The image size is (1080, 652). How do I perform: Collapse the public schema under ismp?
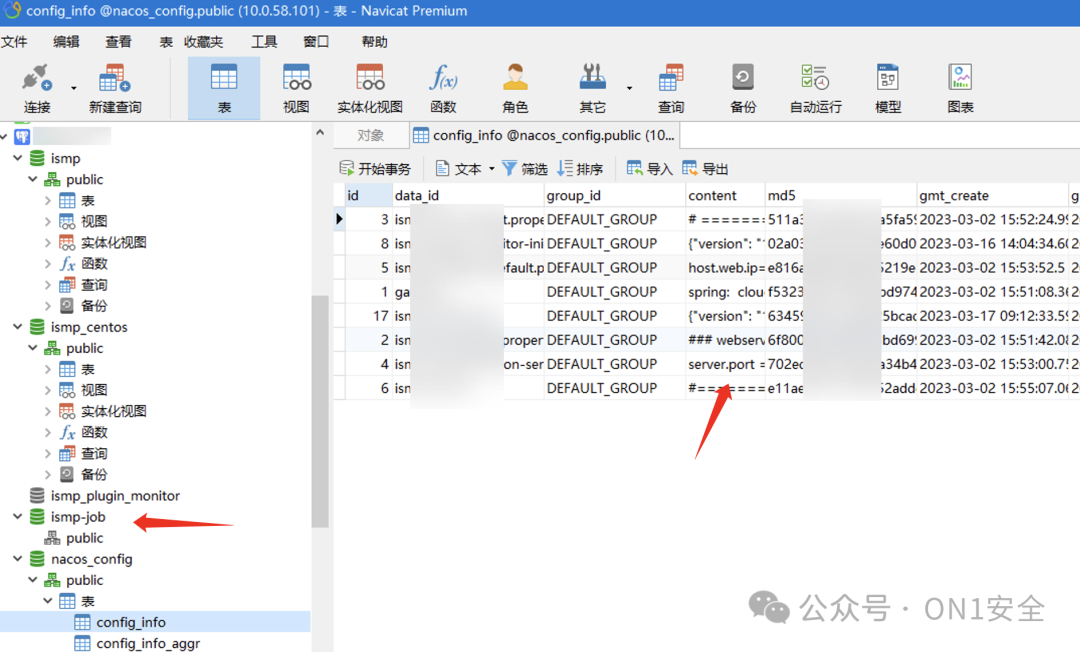(x=32, y=179)
